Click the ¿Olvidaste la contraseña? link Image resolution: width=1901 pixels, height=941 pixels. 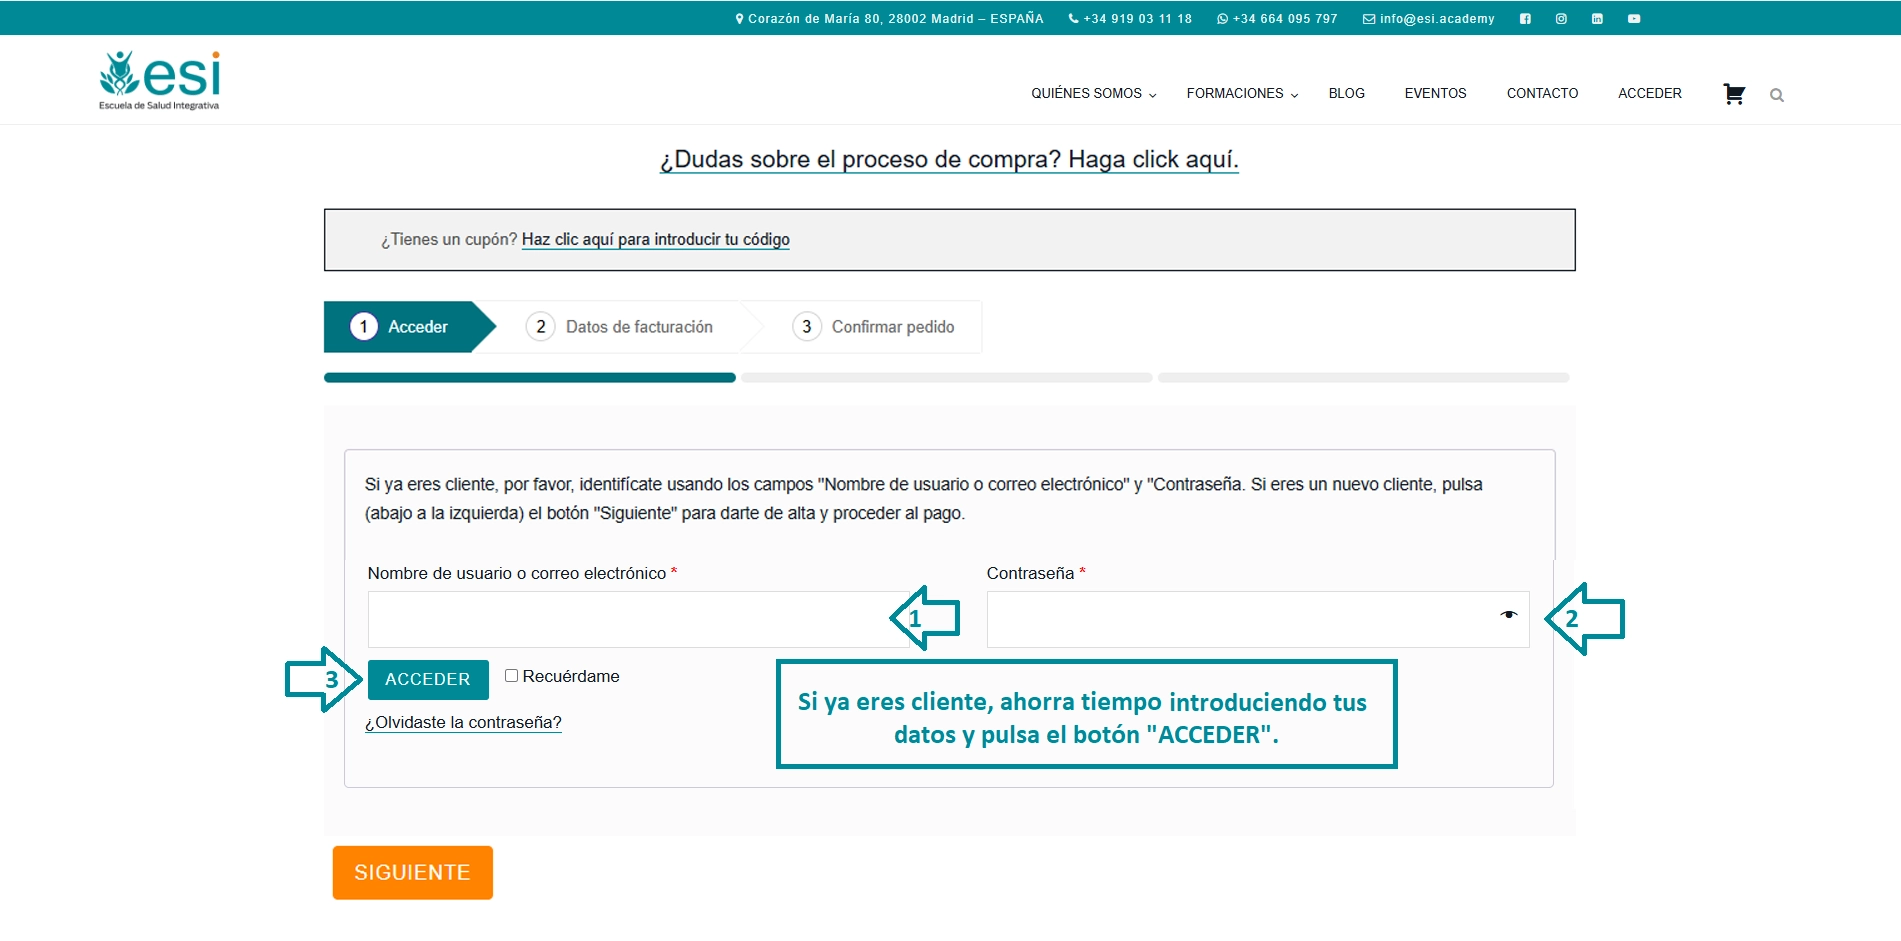463,722
